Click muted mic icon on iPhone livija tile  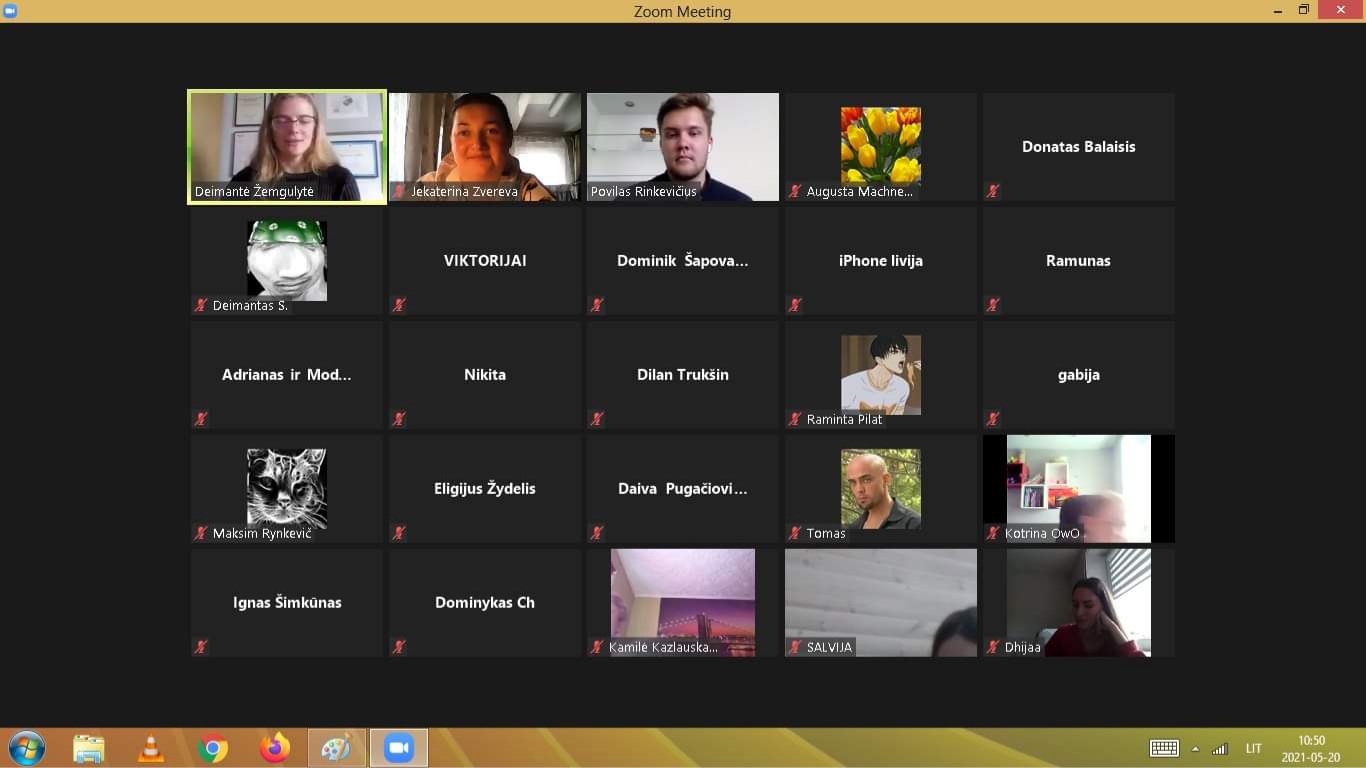pyautogui.click(x=795, y=305)
